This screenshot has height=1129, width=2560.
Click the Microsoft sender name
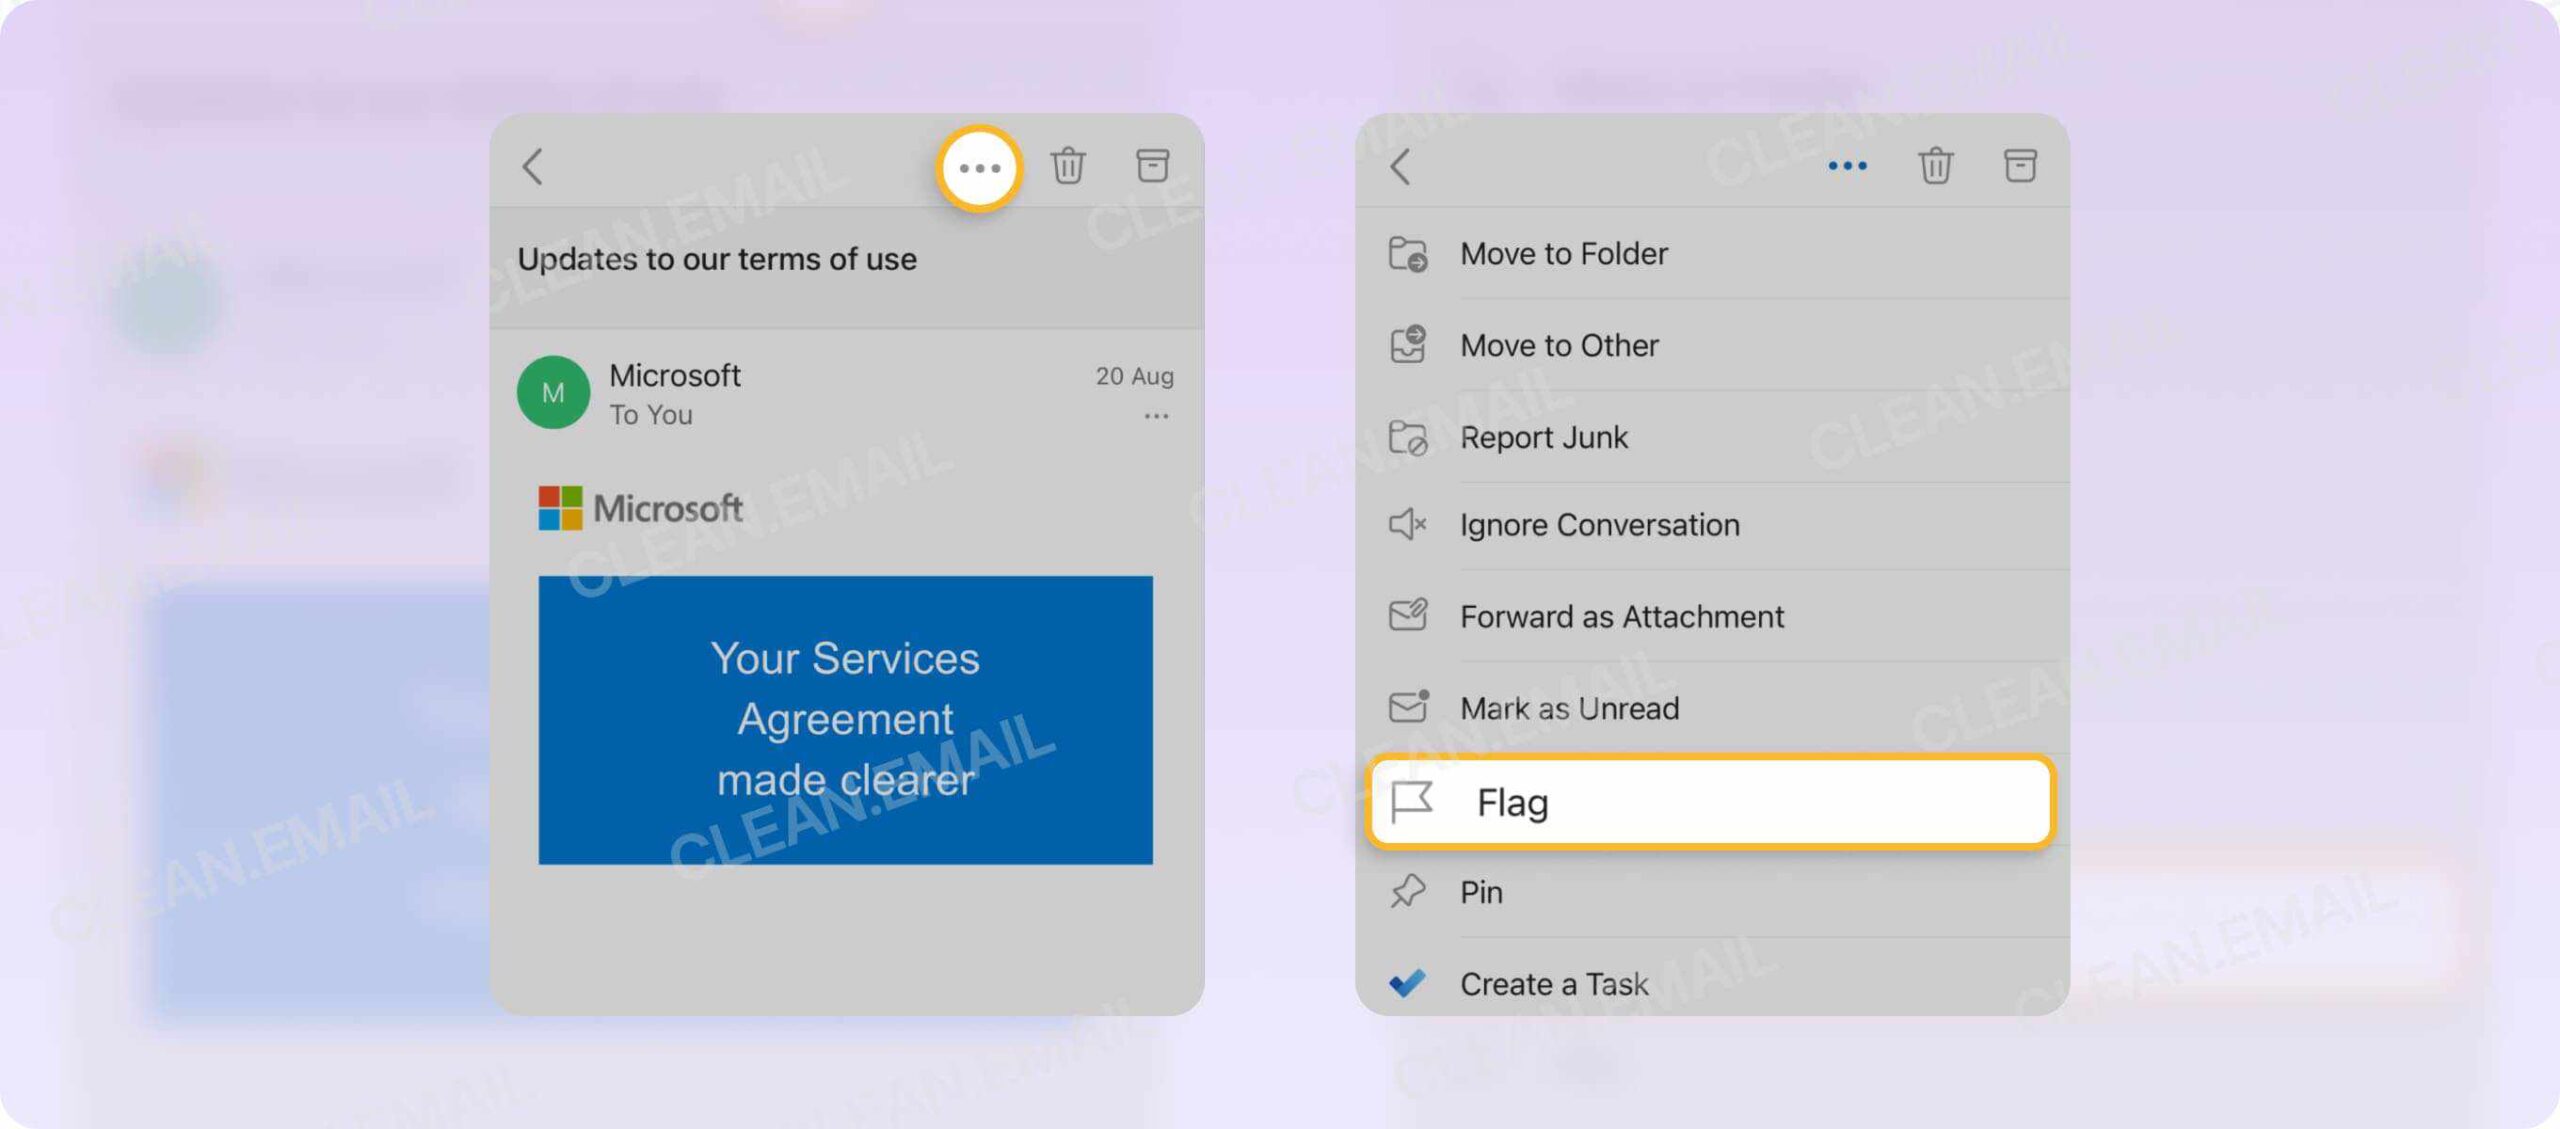click(x=675, y=376)
